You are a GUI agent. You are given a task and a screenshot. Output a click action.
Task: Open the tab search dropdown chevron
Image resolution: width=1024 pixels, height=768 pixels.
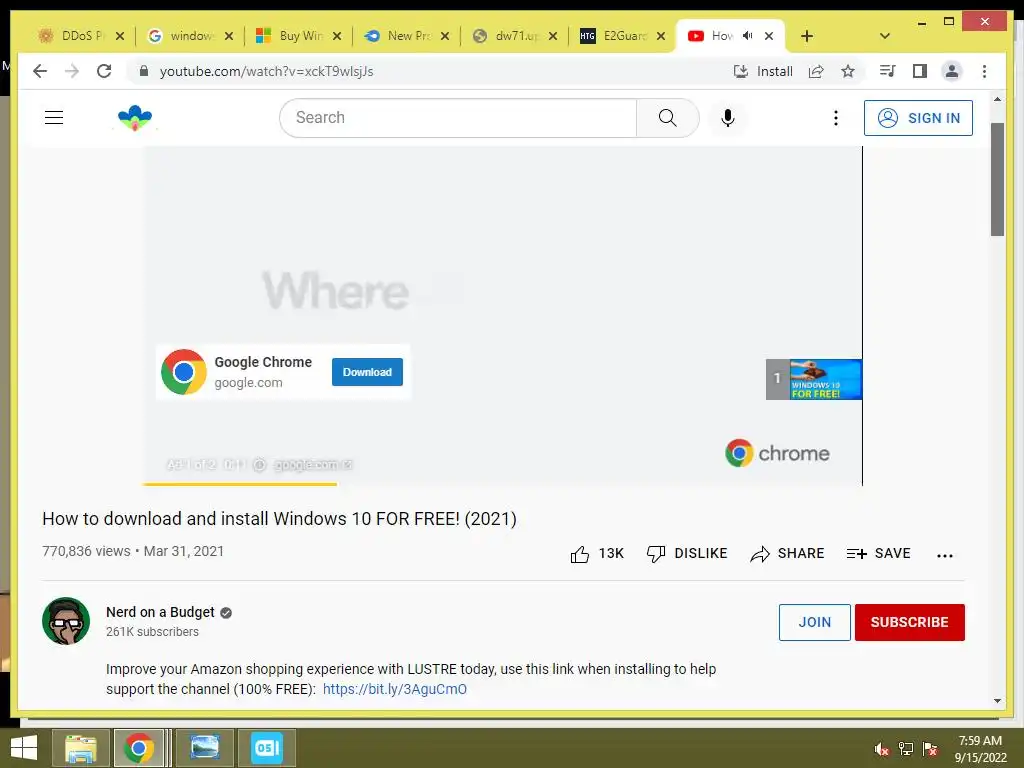click(x=885, y=36)
